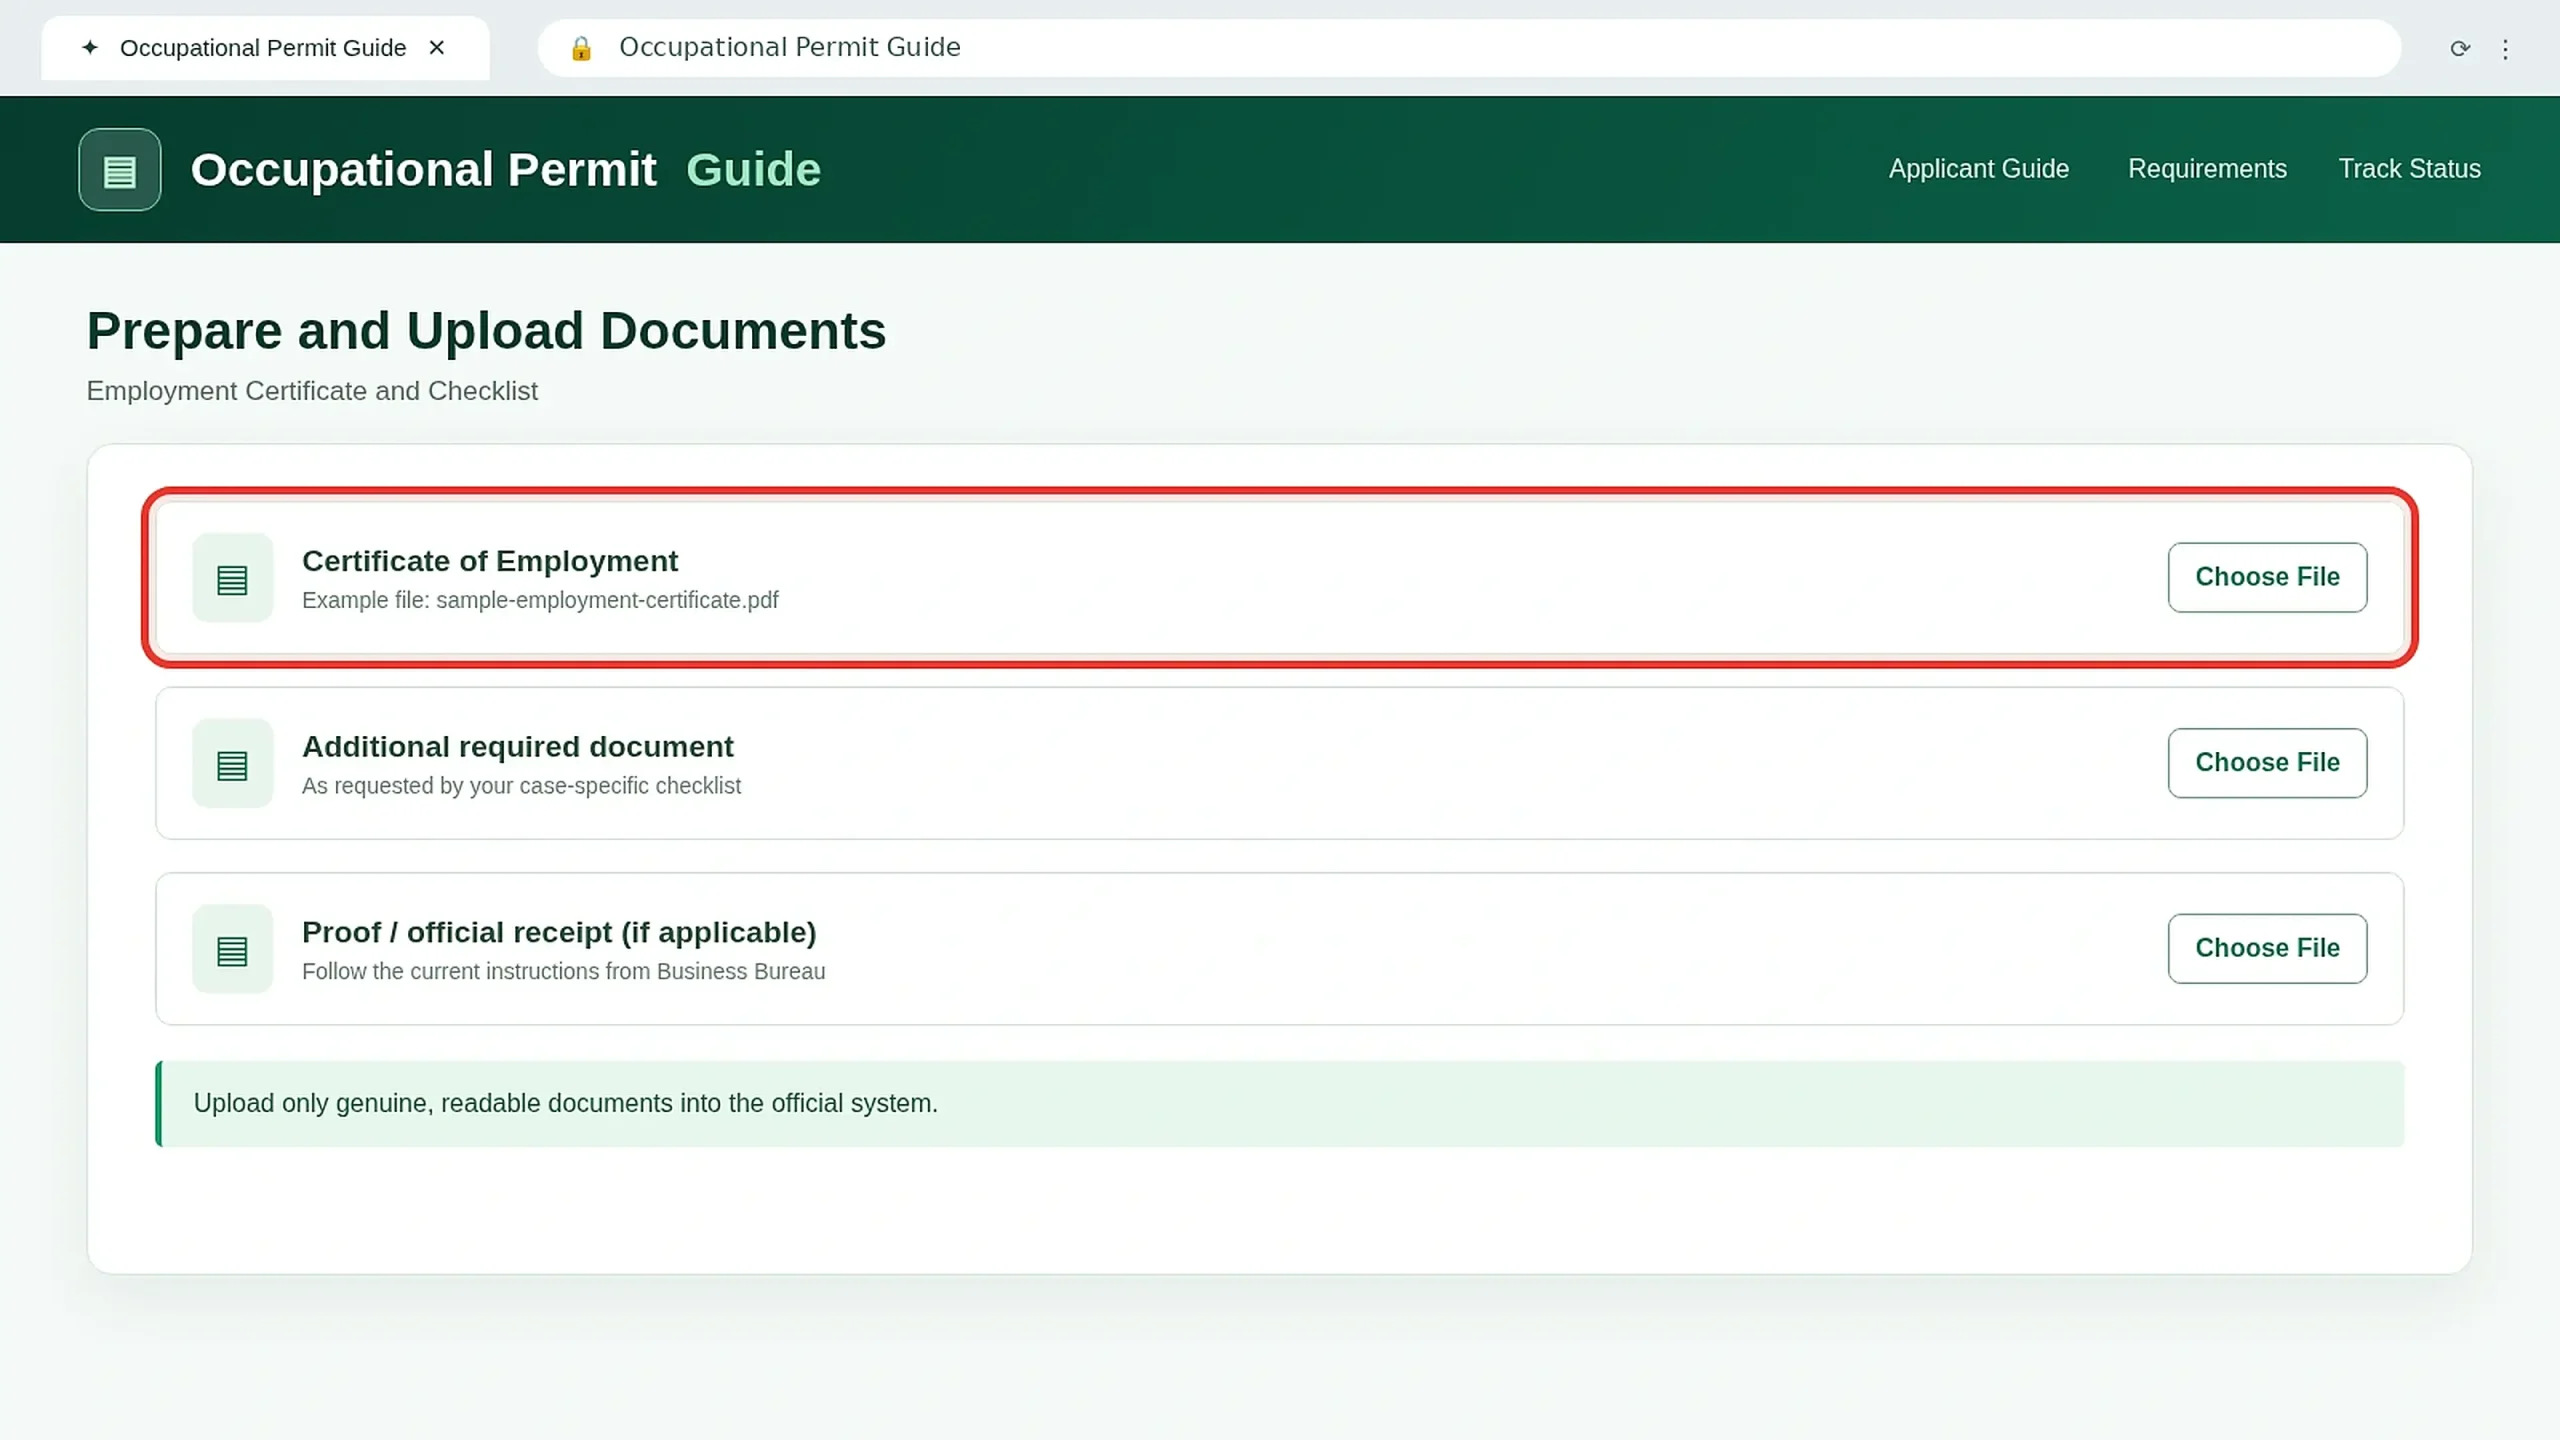The height and width of the screenshot is (1440, 2560).
Task: Click the document icon beside Certificate of Employment
Action: tap(232, 578)
